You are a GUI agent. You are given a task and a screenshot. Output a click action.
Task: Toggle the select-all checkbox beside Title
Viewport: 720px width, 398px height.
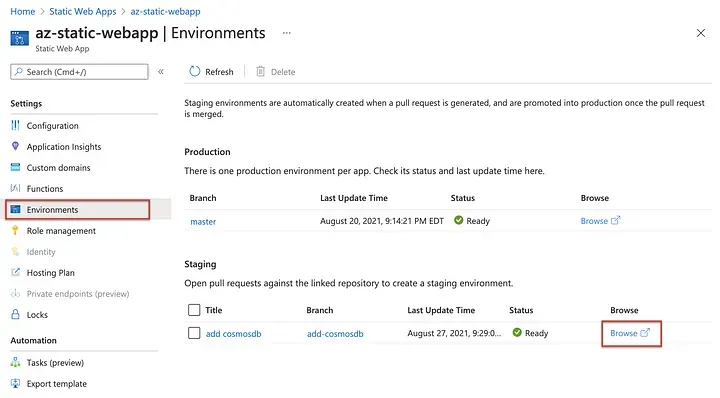(194, 310)
